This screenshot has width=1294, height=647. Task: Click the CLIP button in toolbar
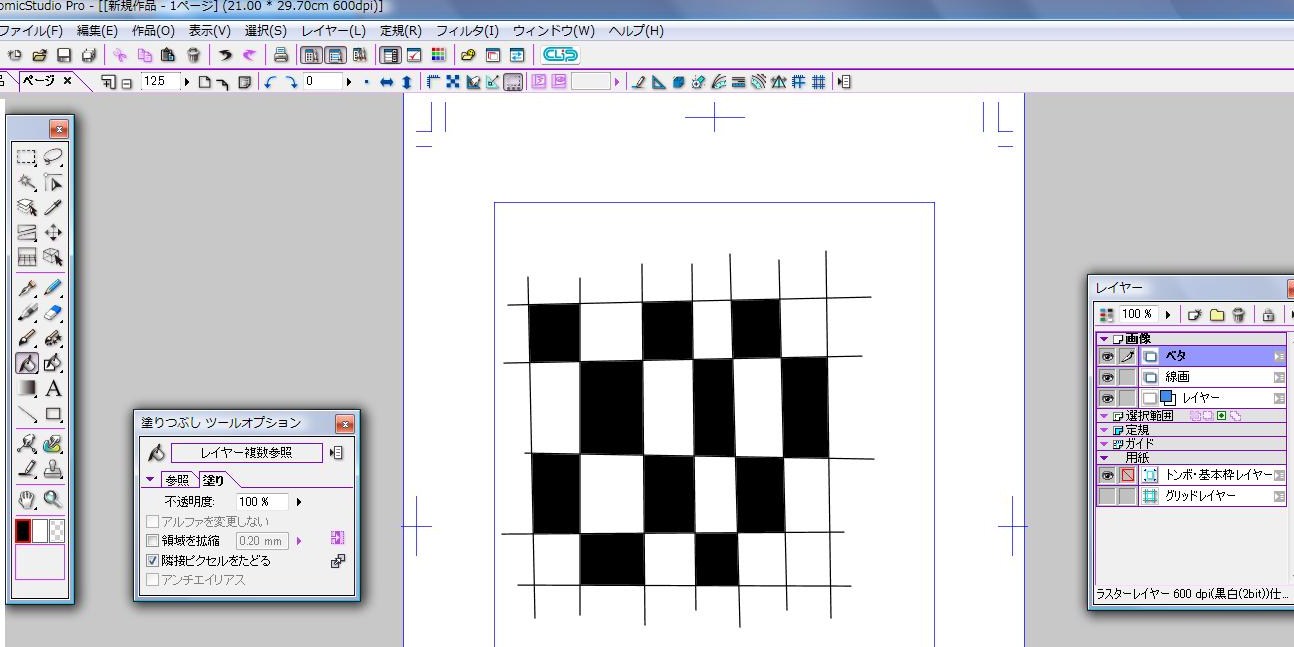560,55
